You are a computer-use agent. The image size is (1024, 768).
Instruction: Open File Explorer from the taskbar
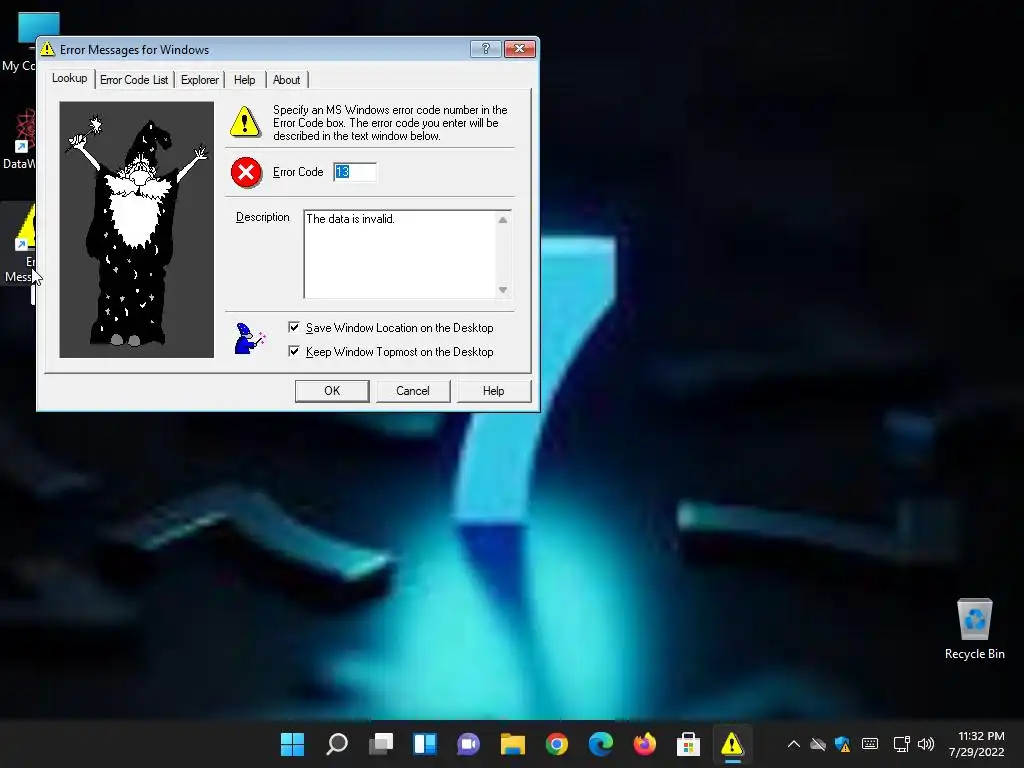pyautogui.click(x=513, y=744)
